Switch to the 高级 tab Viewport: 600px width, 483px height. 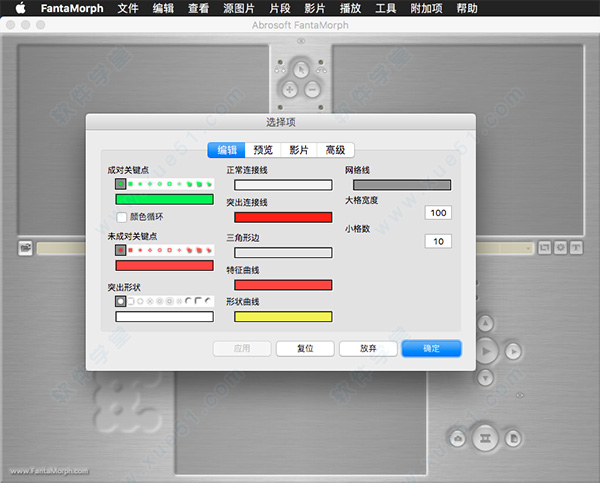click(x=335, y=150)
